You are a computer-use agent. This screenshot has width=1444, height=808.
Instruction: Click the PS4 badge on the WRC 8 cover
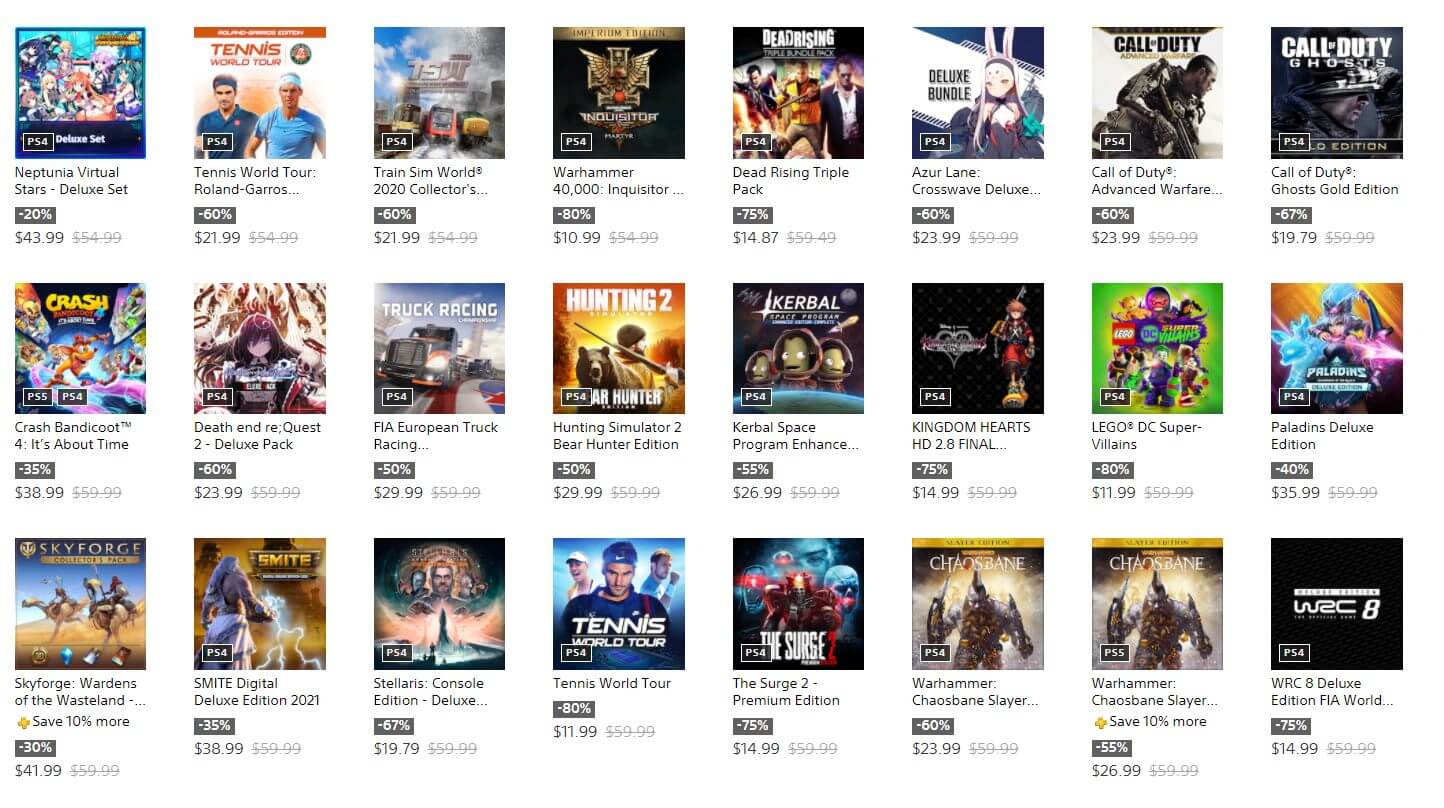(1294, 653)
